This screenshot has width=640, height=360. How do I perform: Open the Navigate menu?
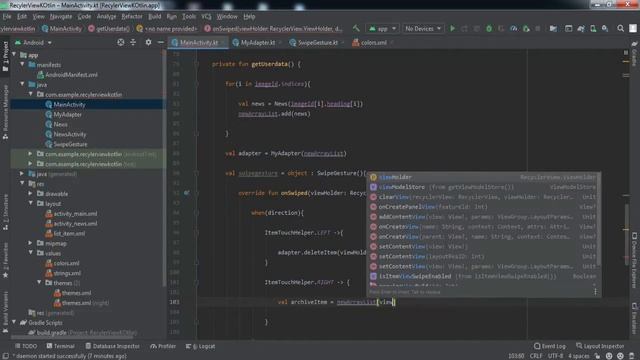61,17
